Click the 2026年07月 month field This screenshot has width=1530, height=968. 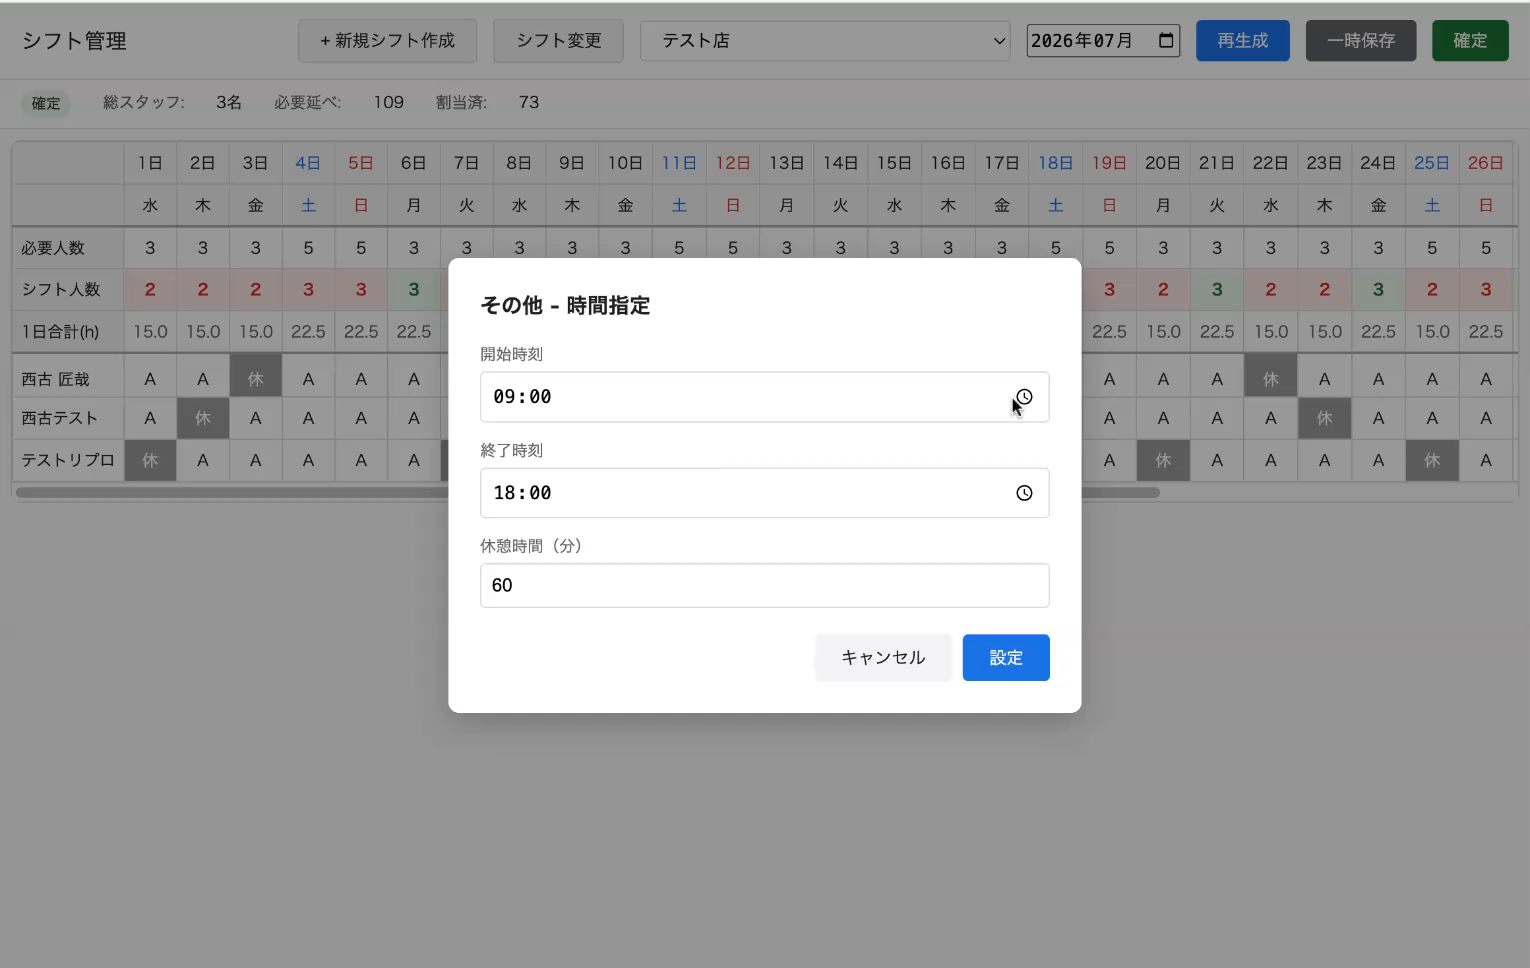(x=1103, y=40)
